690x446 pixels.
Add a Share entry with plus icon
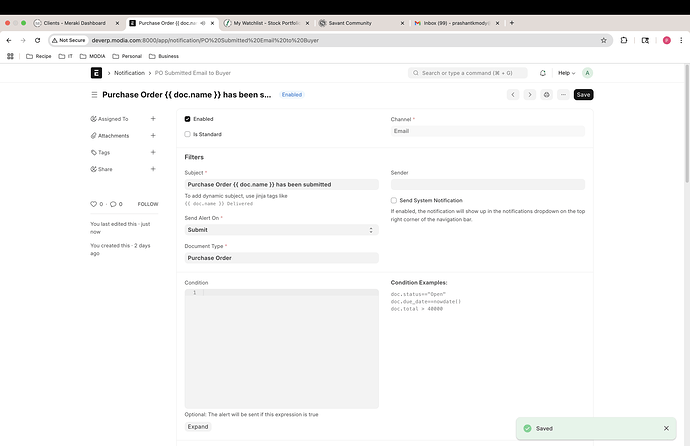click(153, 169)
